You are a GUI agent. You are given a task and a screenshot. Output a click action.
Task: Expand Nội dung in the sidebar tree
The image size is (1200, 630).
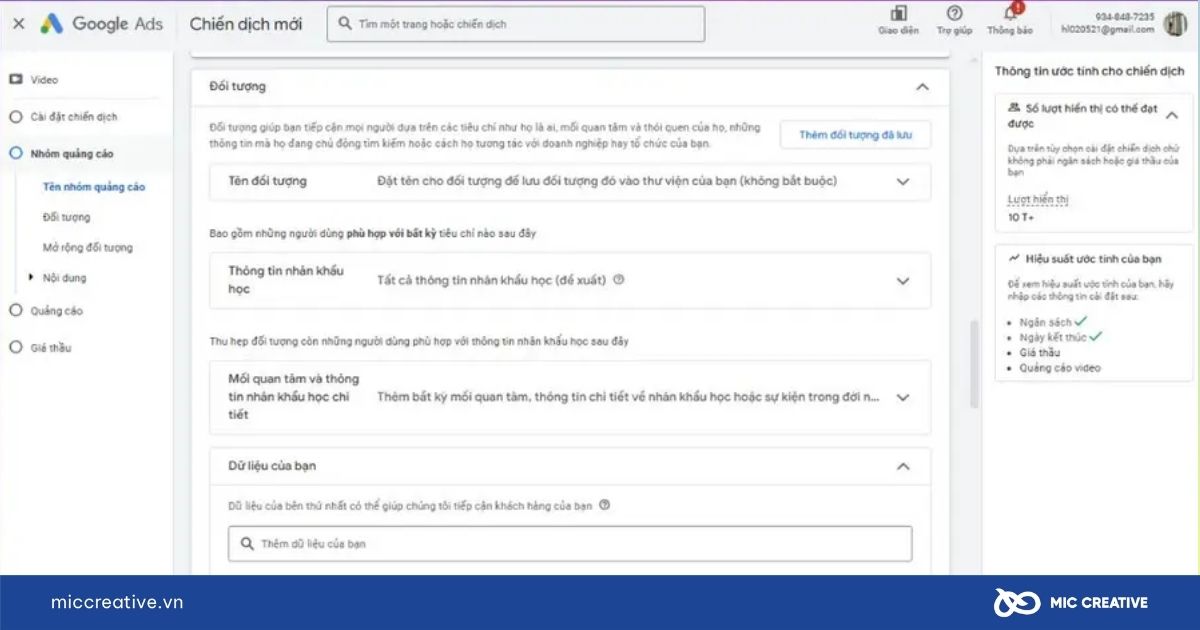pyautogui.click(x=32, y=278)
